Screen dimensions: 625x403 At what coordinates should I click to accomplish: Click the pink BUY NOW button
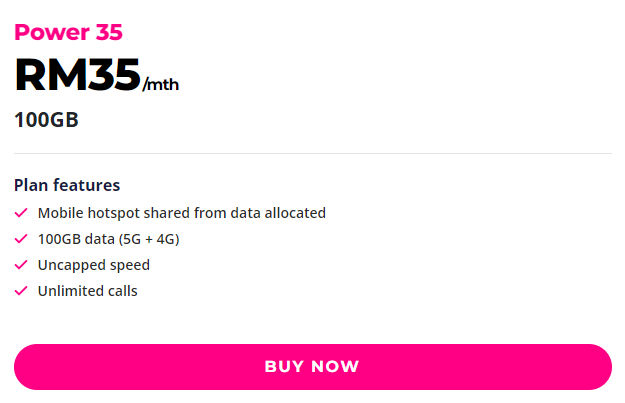click(312, 367)
